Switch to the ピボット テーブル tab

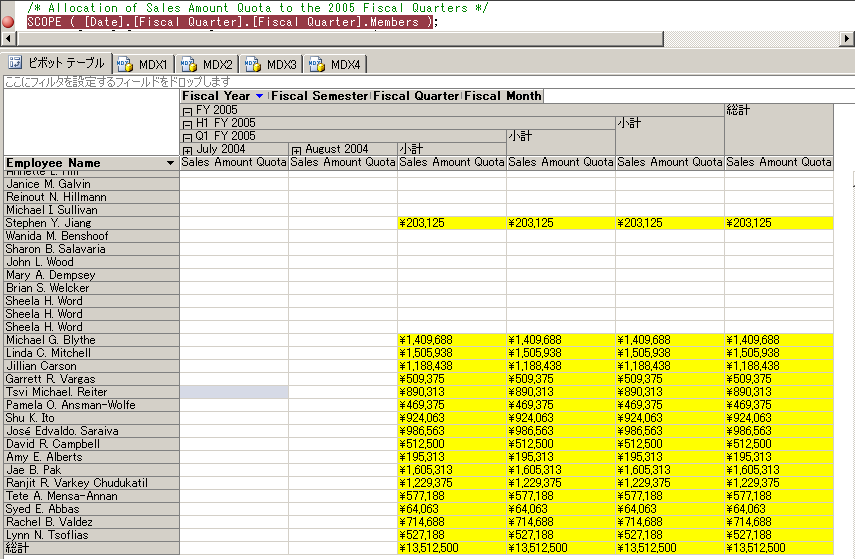pos(57,64)
